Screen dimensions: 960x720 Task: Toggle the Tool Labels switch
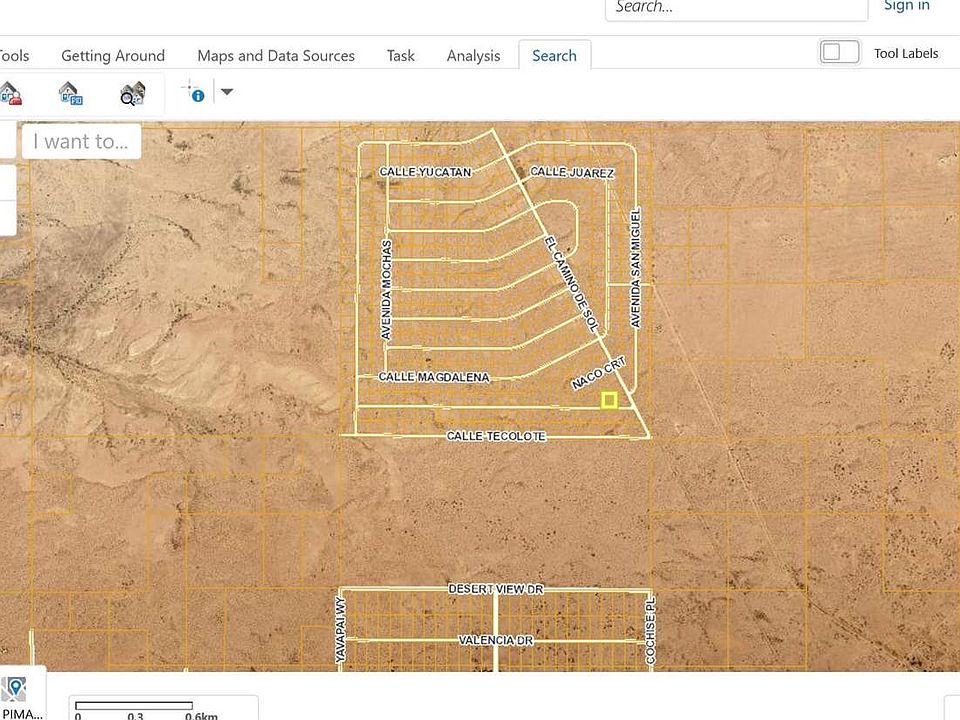pos(840,52)
